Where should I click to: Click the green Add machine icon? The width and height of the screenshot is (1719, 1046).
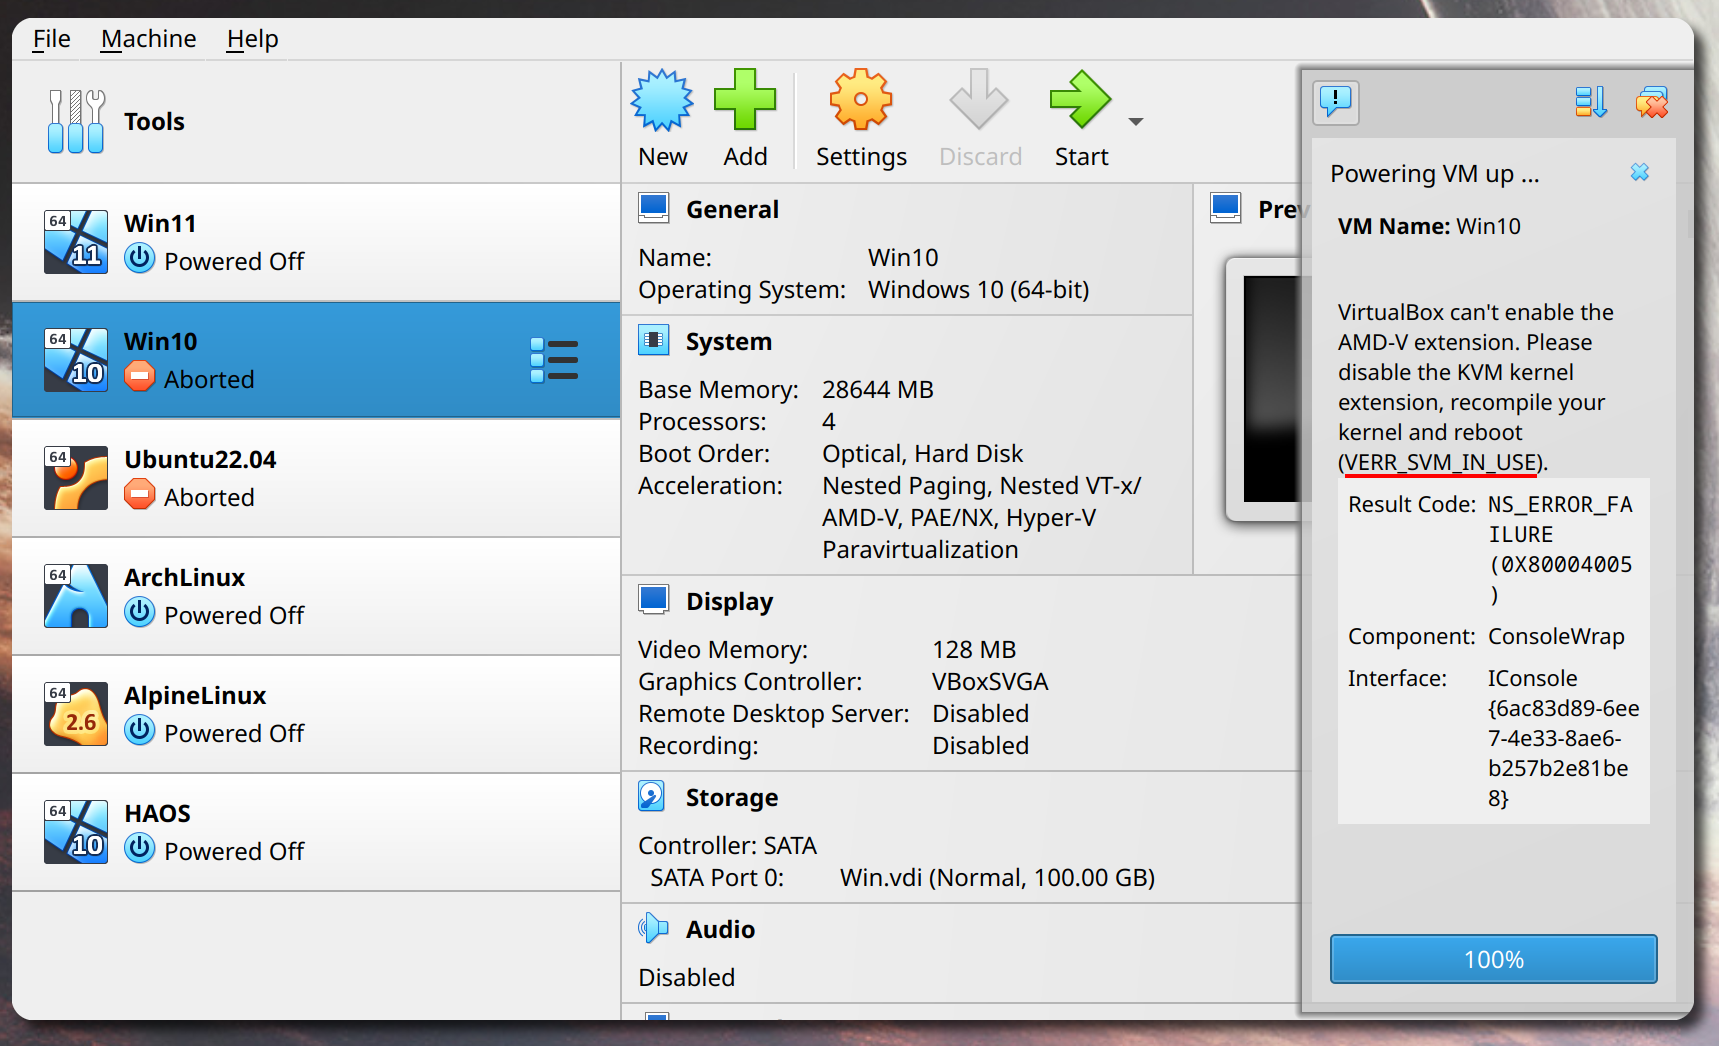coord(745,100)
